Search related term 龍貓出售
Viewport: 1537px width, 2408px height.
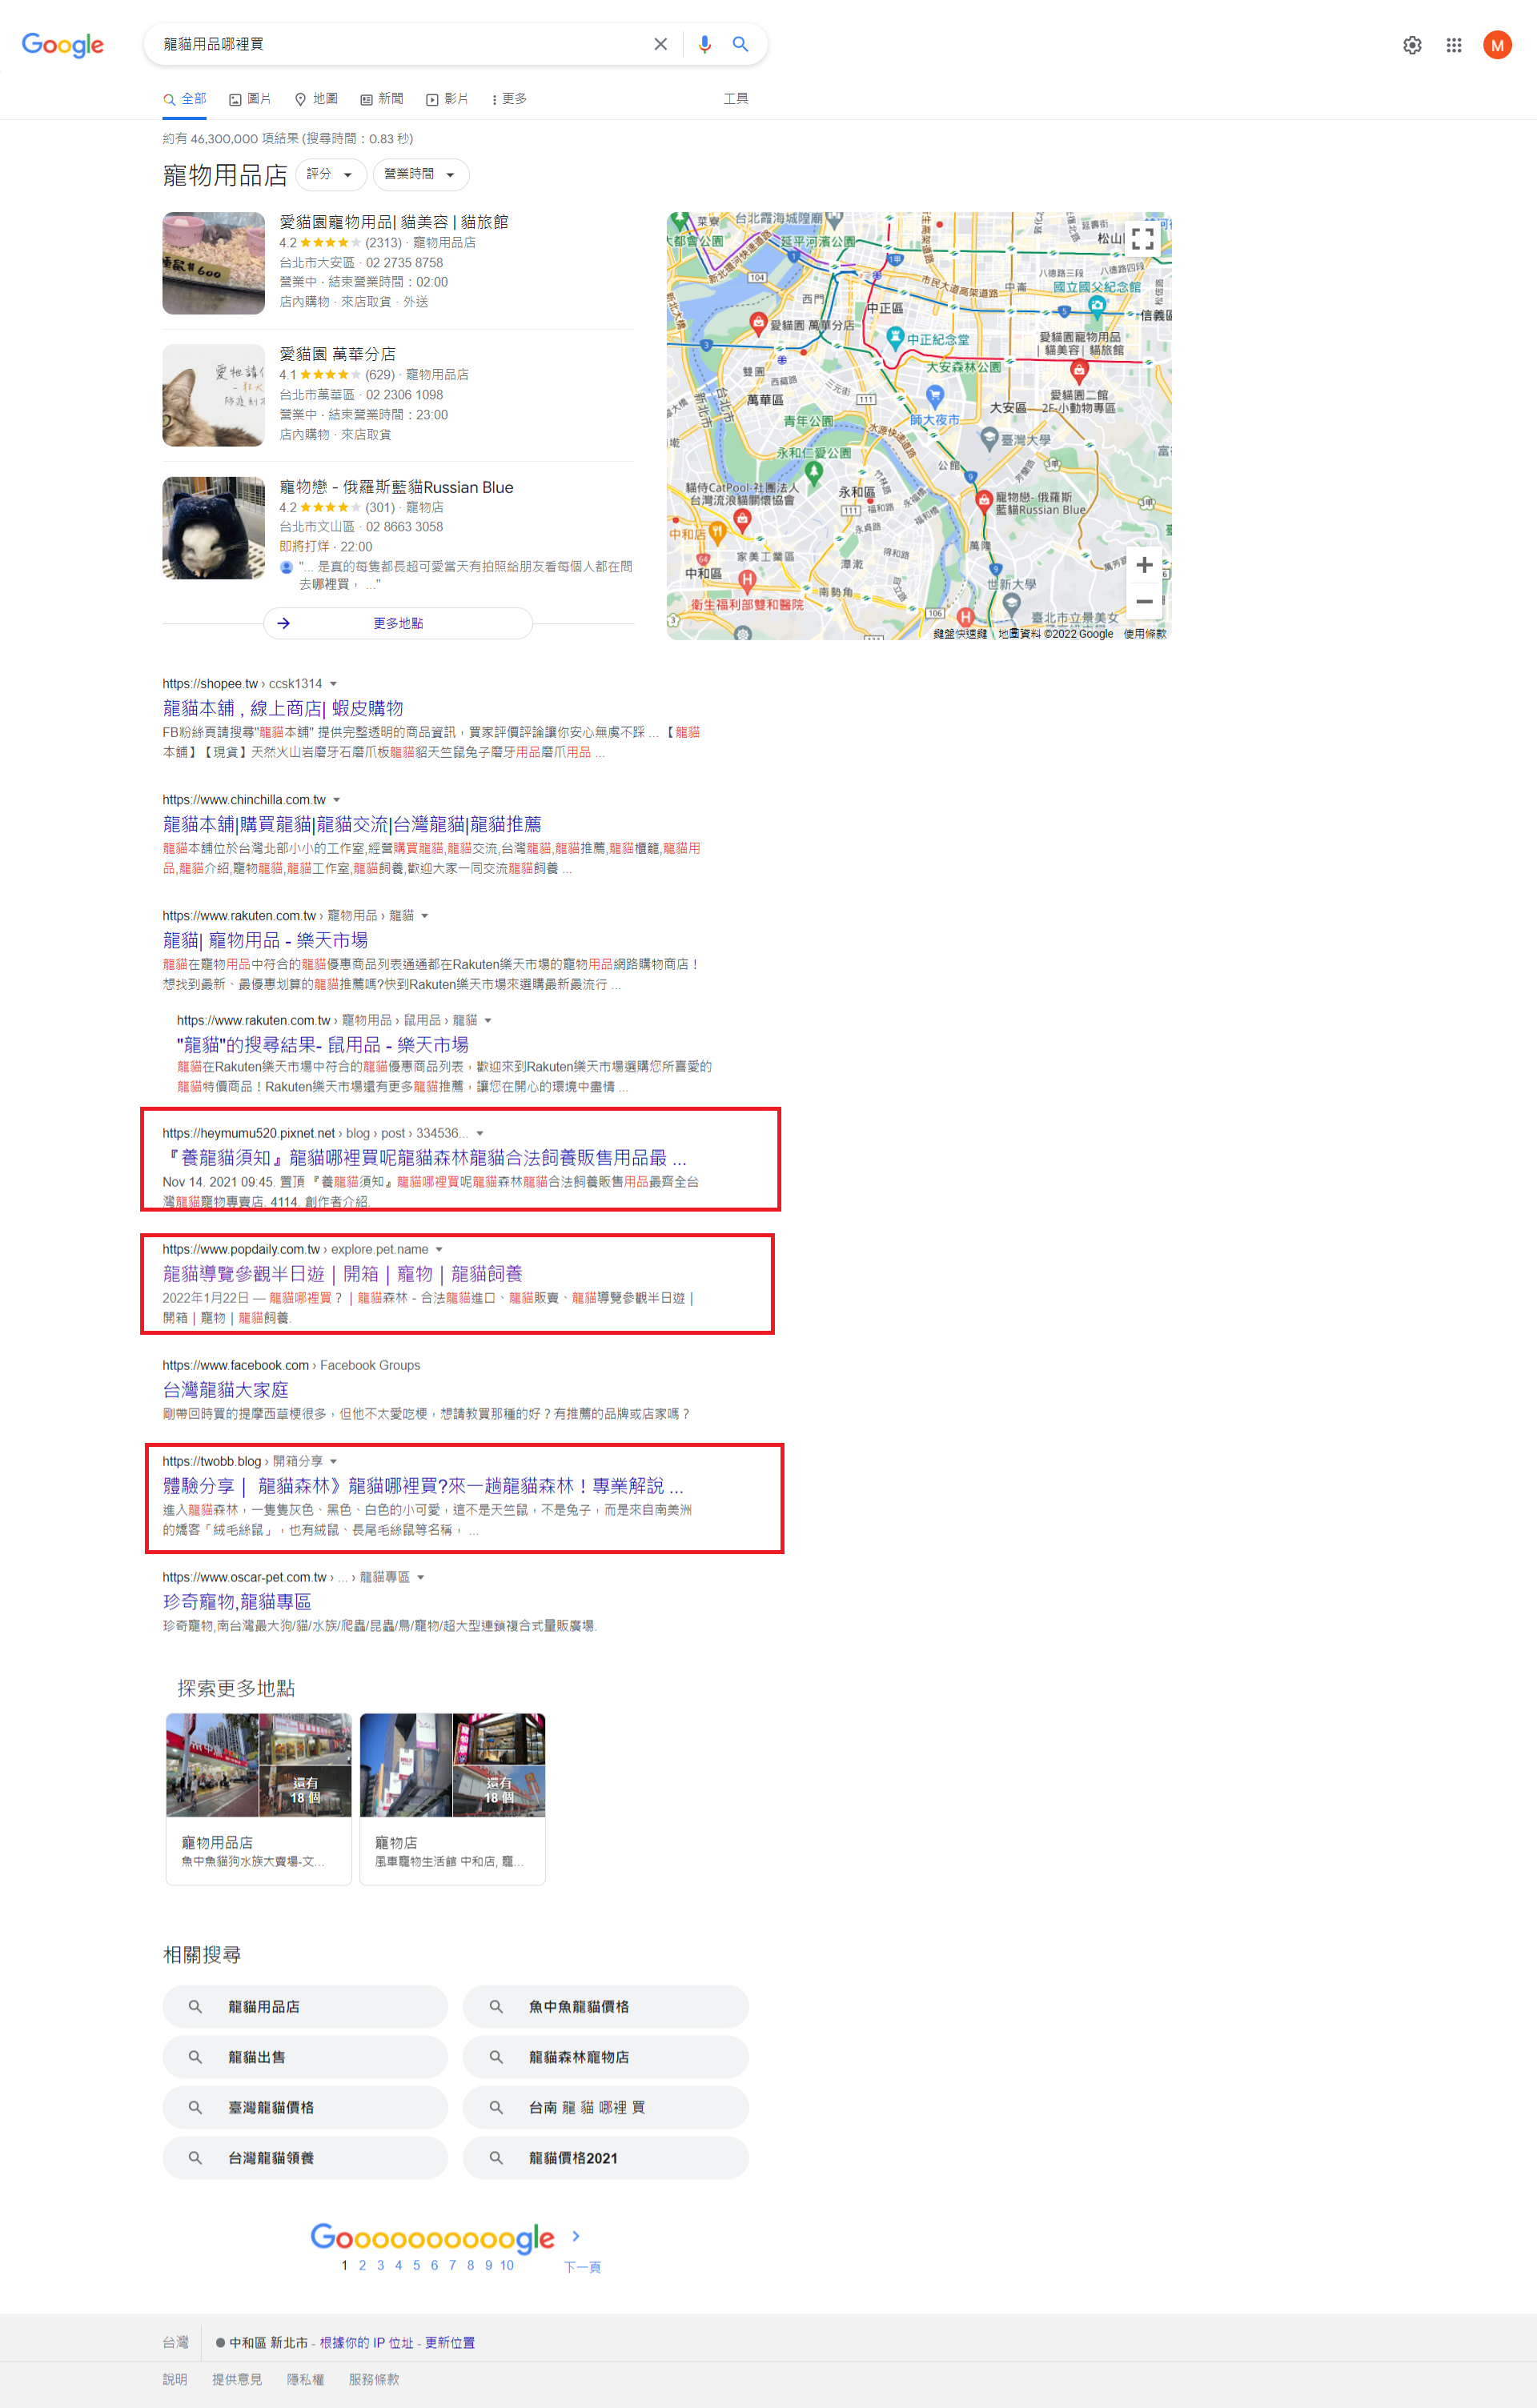point(305,2057)
